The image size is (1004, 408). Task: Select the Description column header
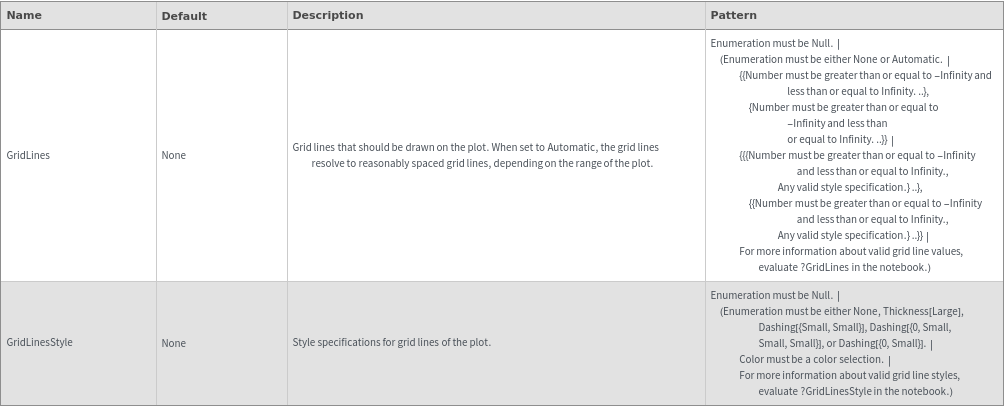point(328,15)
